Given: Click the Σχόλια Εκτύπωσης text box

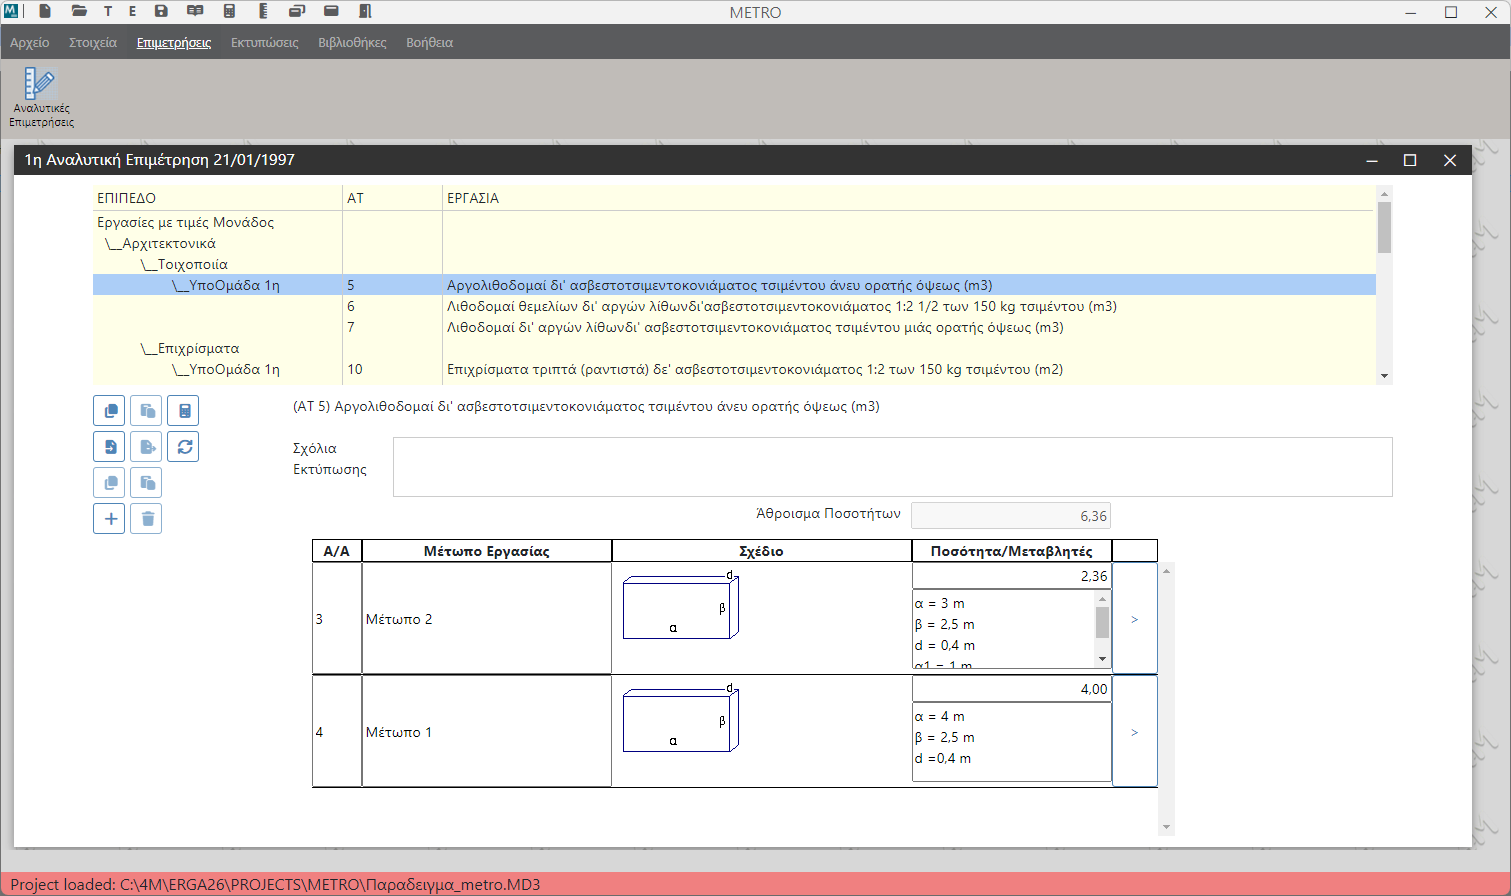Looking at the screenshot, I should click(x=891, y=467).
